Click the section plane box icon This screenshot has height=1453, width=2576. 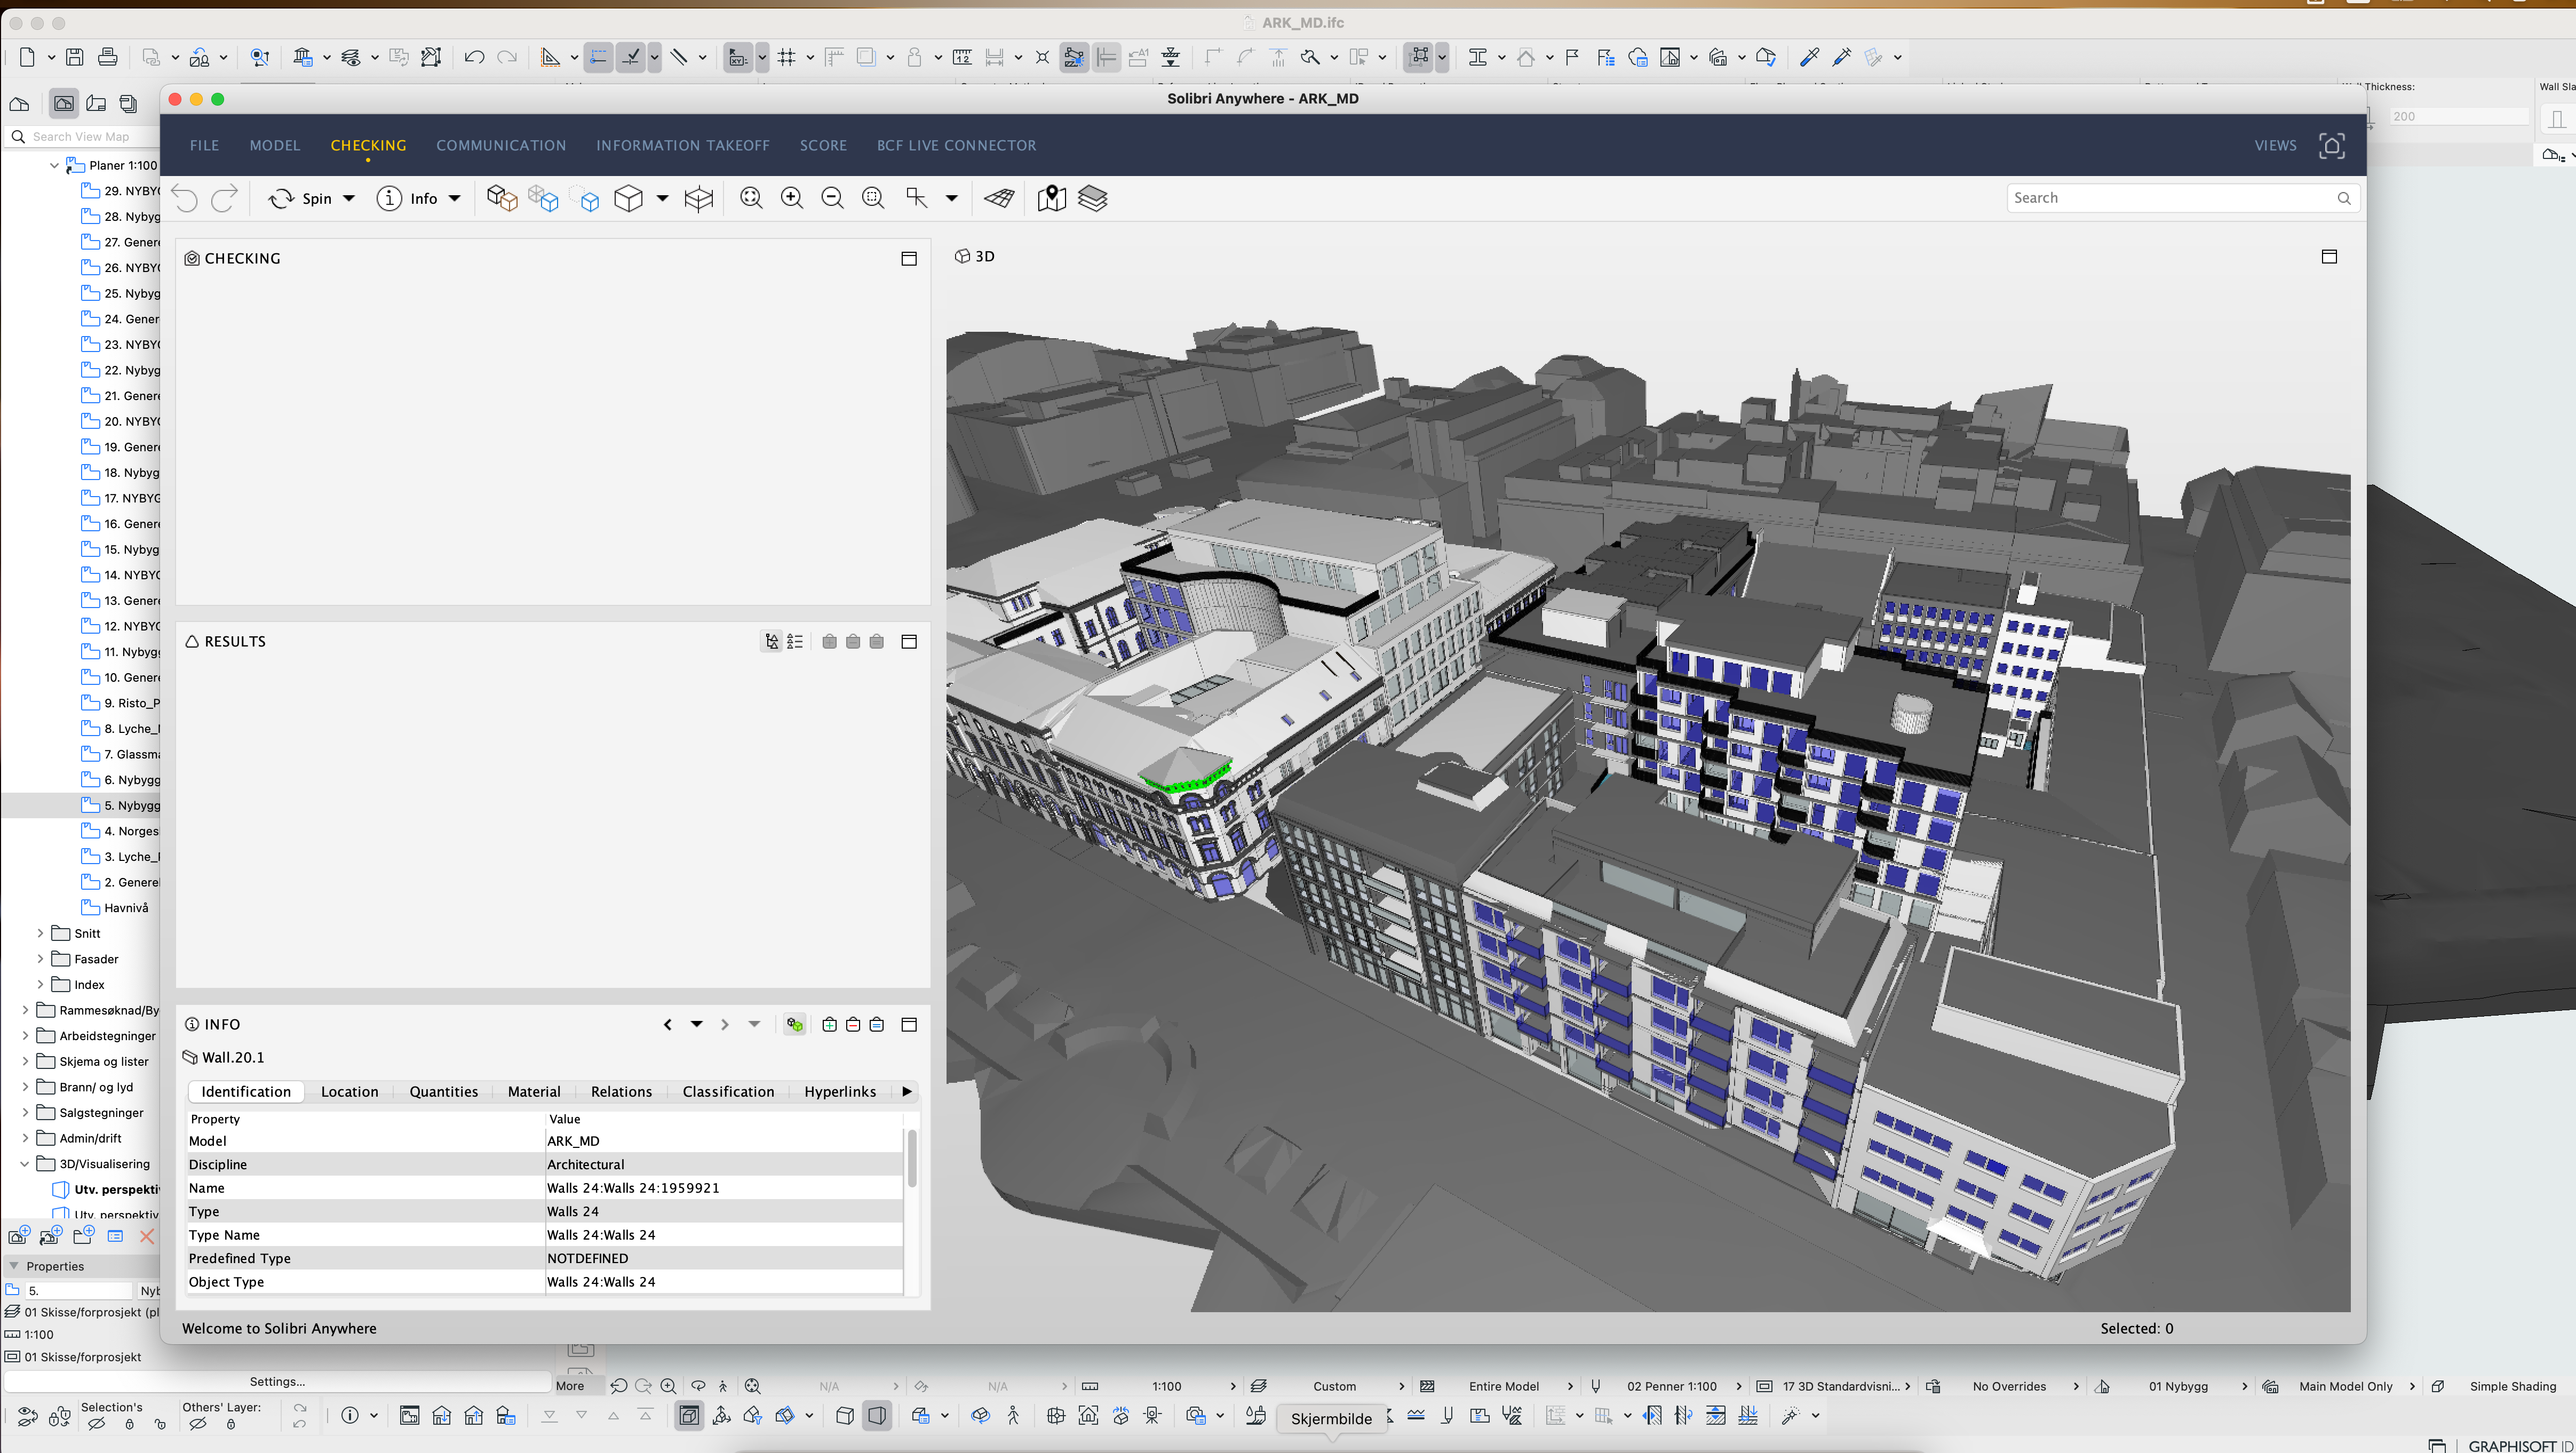tap(698, 198)
